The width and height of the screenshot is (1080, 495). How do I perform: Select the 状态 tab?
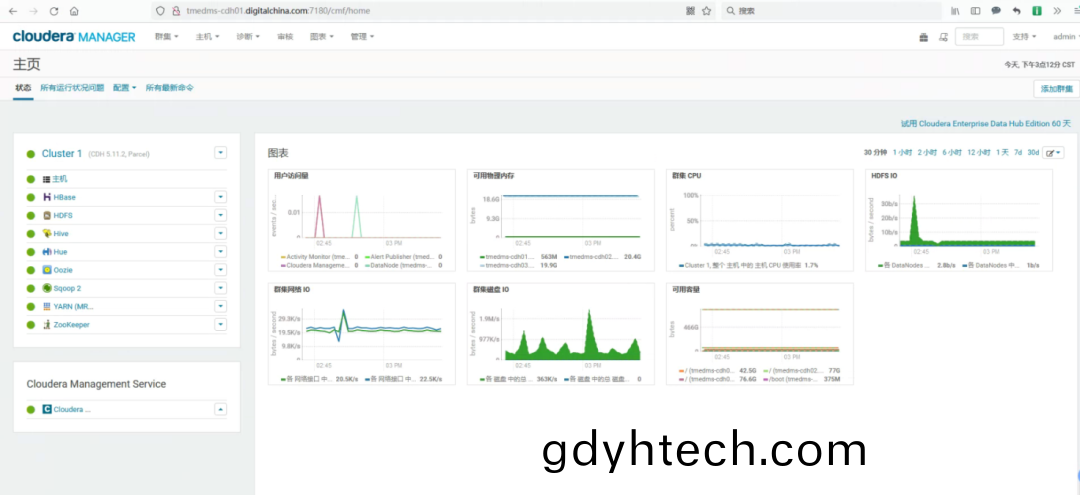point(23,88)
